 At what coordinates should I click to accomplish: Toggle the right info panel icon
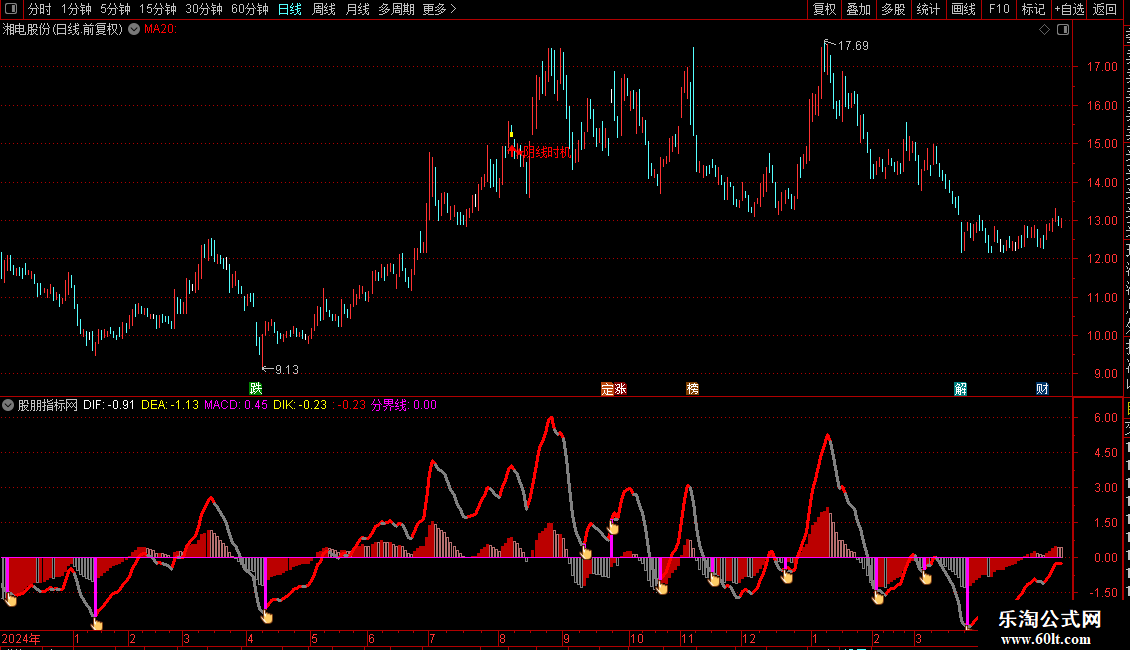point(1063,30)
